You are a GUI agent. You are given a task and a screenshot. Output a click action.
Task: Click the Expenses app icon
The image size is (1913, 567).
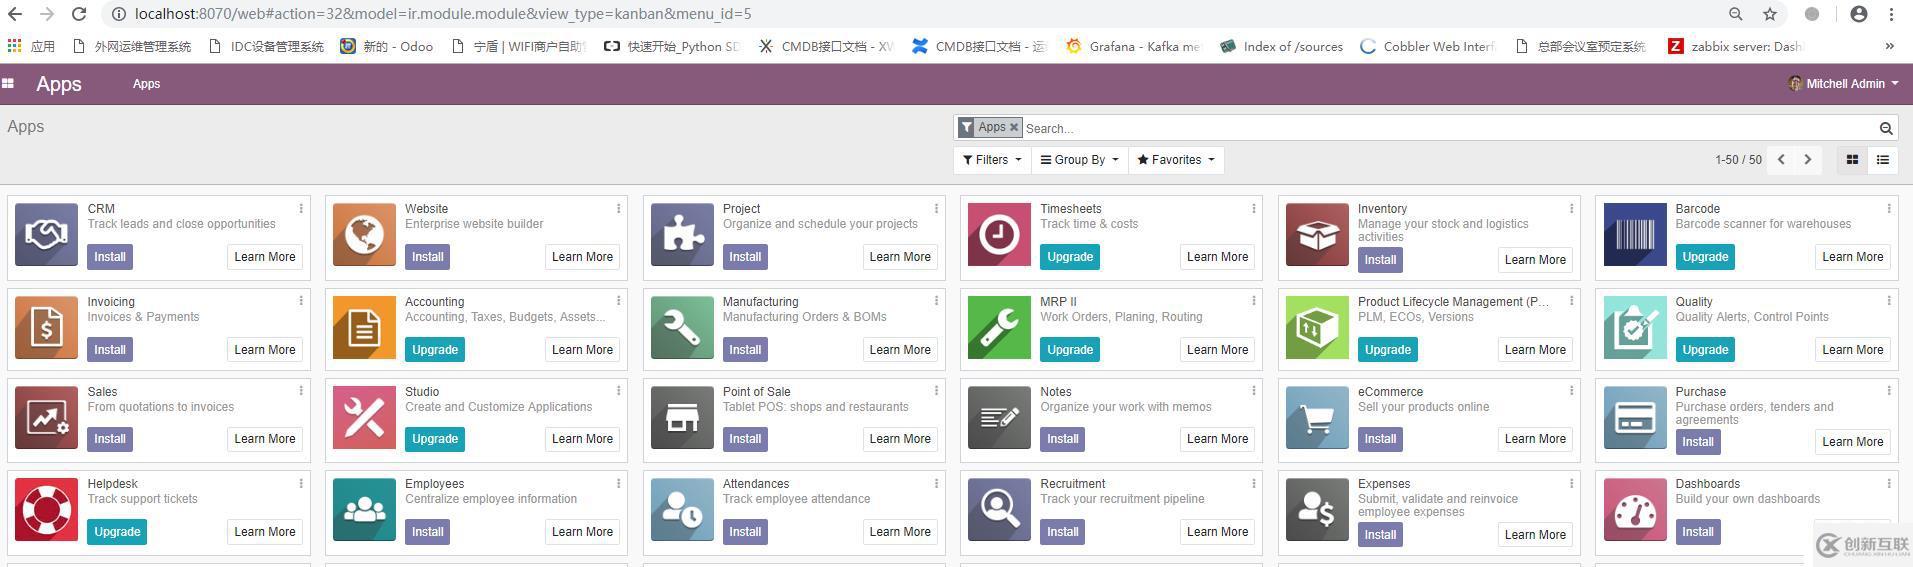(x=1317, y=510)
